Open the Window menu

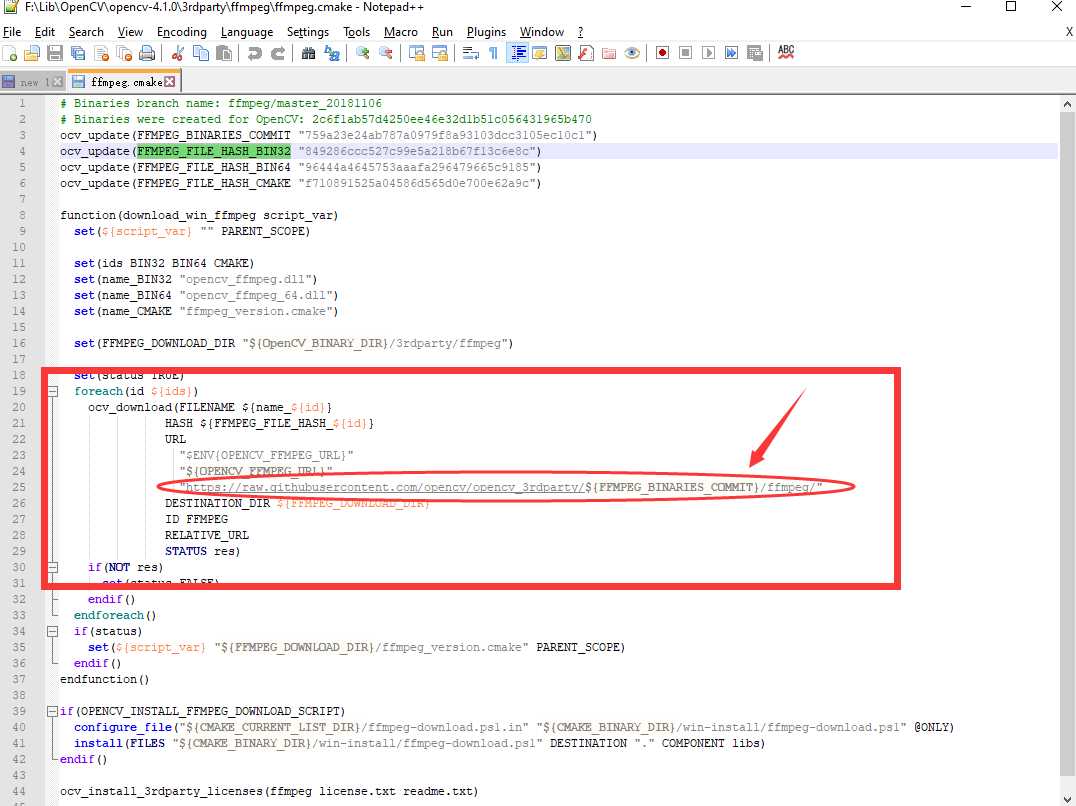pyautogui.click(x=541, y=32)
